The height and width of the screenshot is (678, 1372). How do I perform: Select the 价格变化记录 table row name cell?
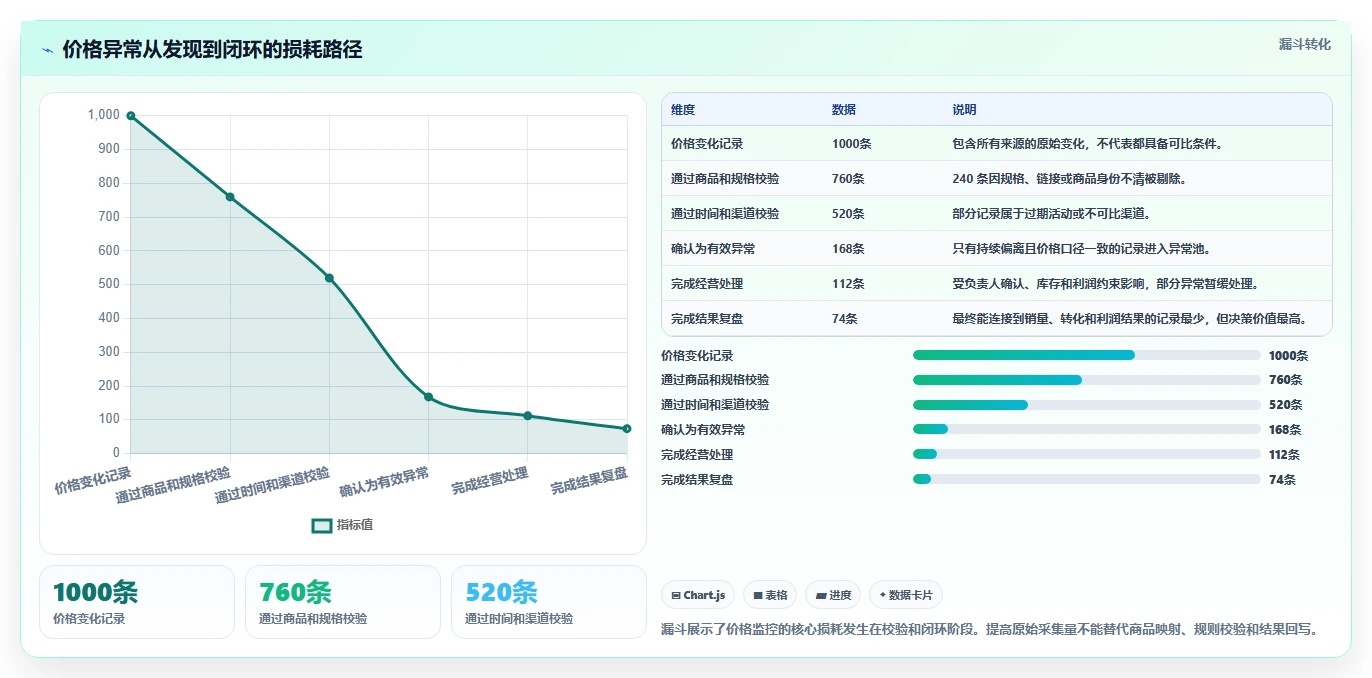(x=707, y=144)
